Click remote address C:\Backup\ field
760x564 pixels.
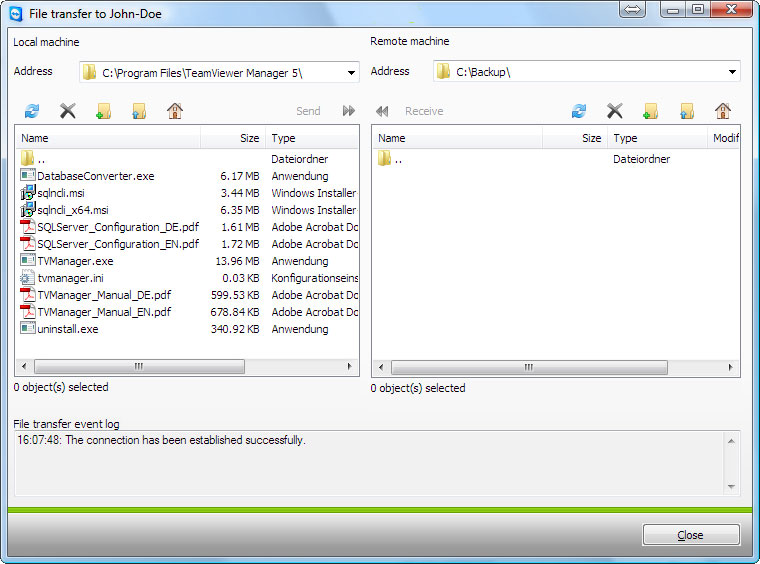click(x=587, y=72)
